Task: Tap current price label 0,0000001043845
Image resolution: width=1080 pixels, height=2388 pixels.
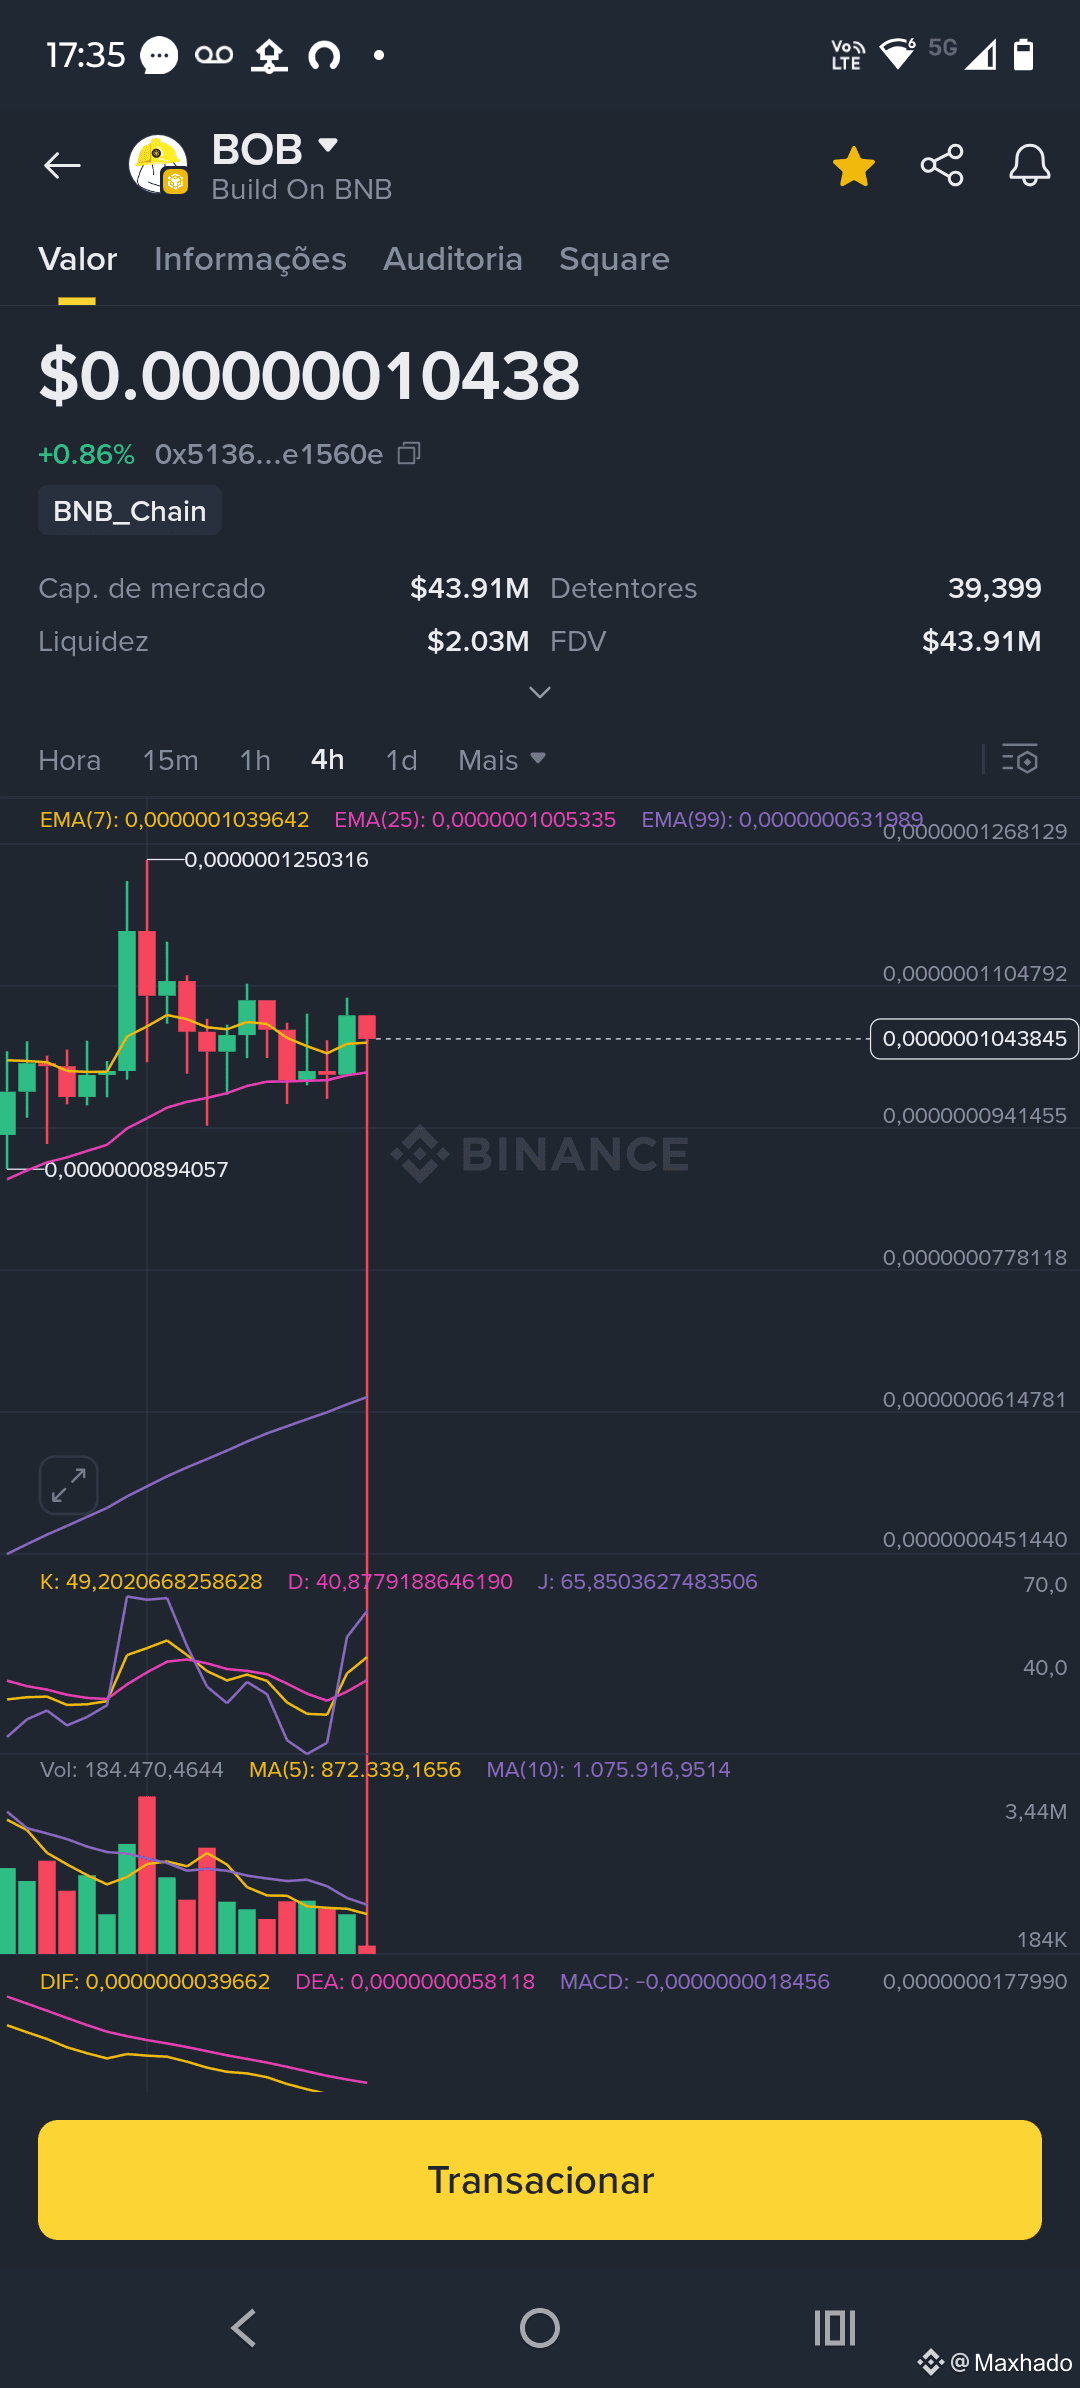Action: click(975, 1038)
